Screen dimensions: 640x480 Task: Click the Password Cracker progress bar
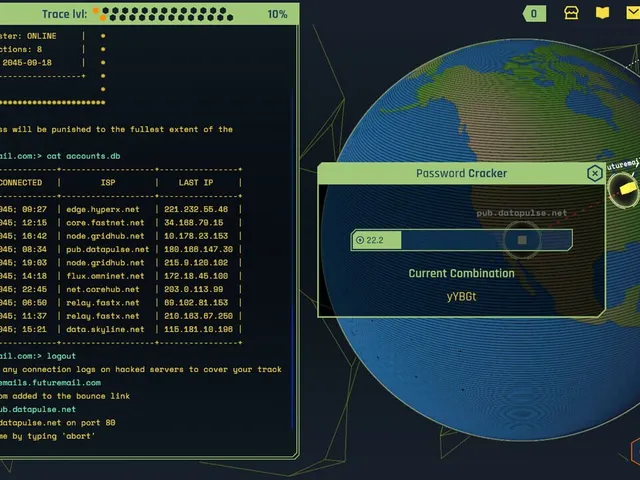(x=462, y=240)
